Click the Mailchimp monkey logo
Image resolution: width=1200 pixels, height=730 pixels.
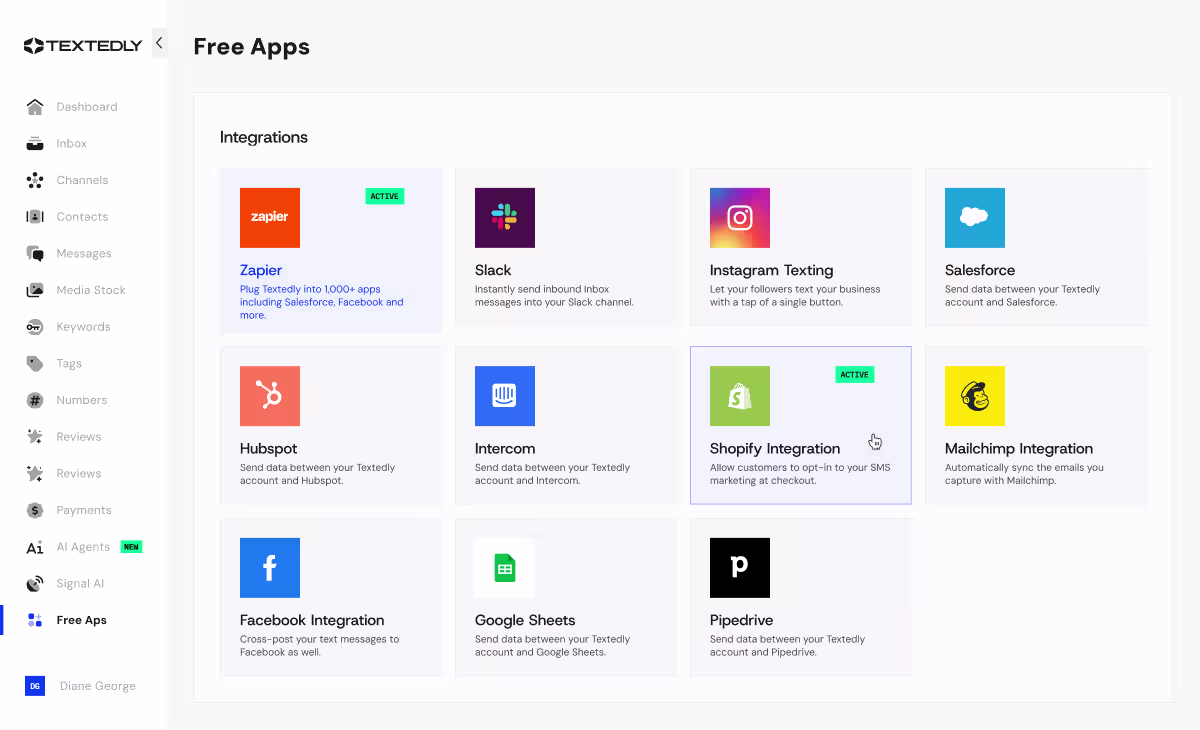point(975,396)
